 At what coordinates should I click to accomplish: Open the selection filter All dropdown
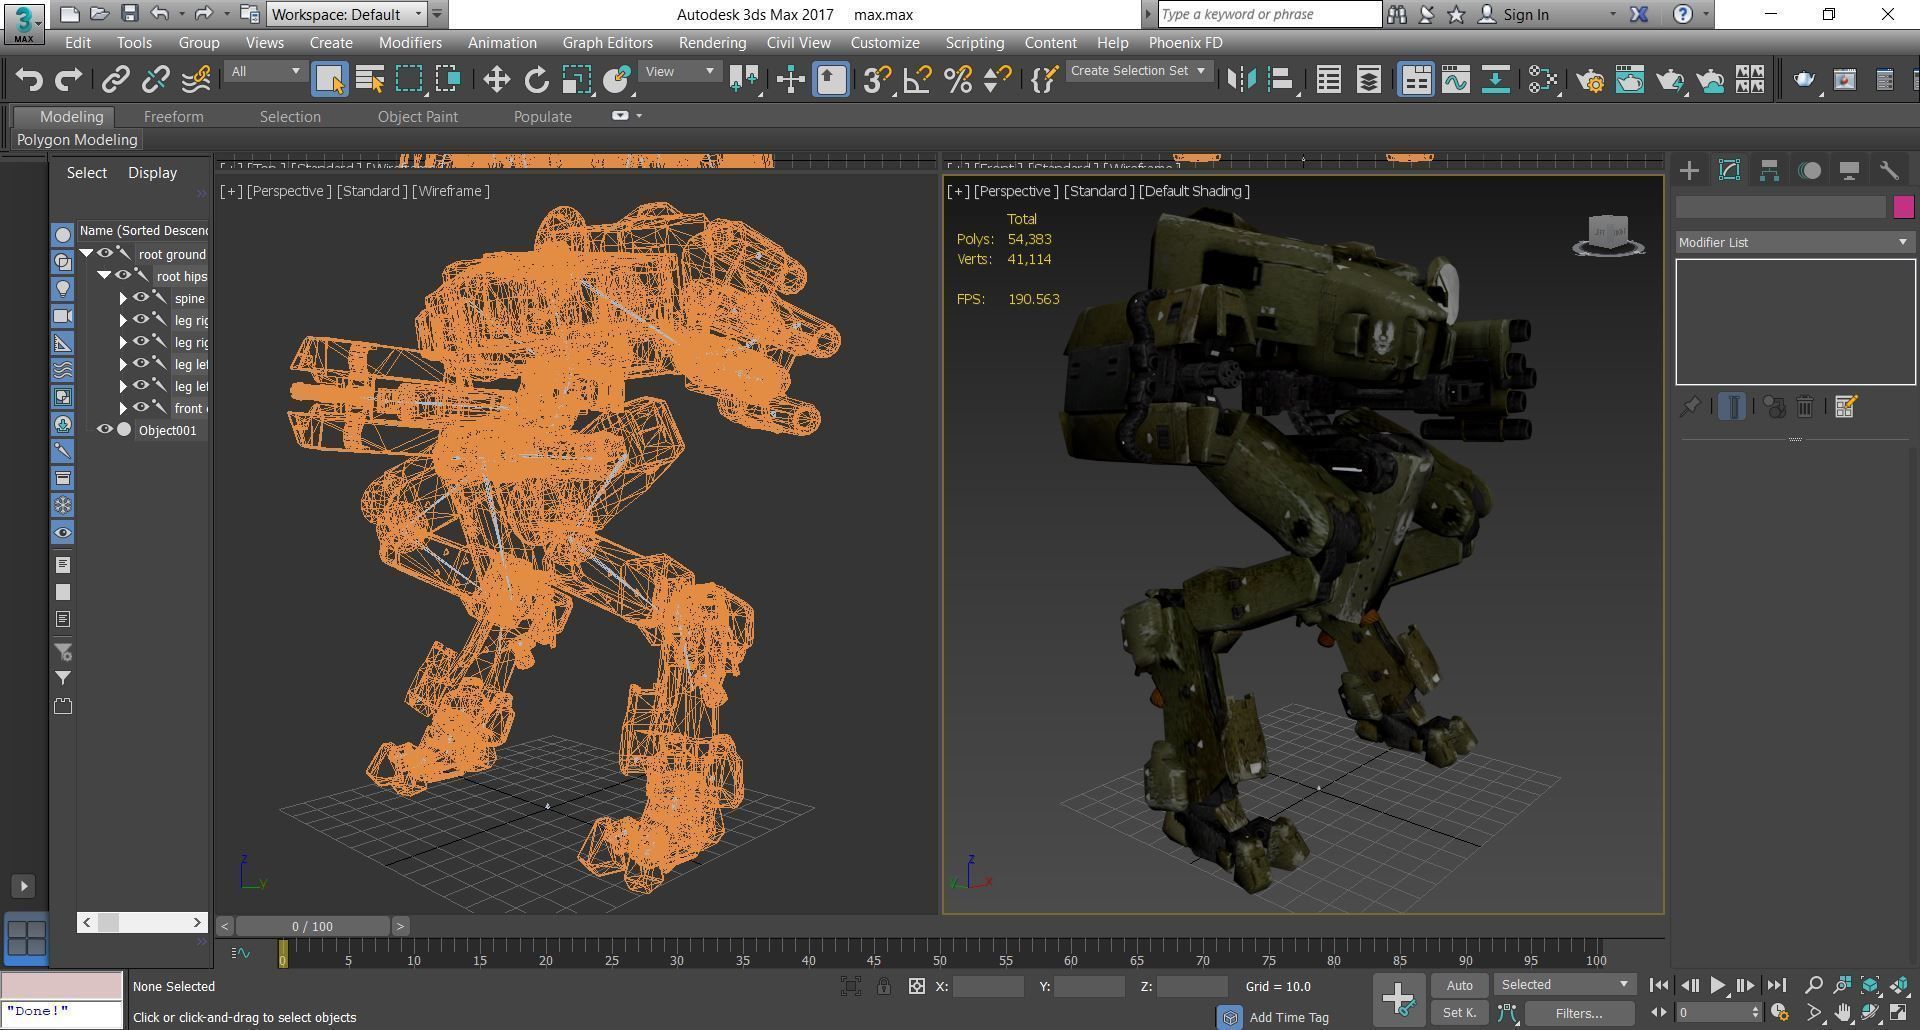pos(264,72)
